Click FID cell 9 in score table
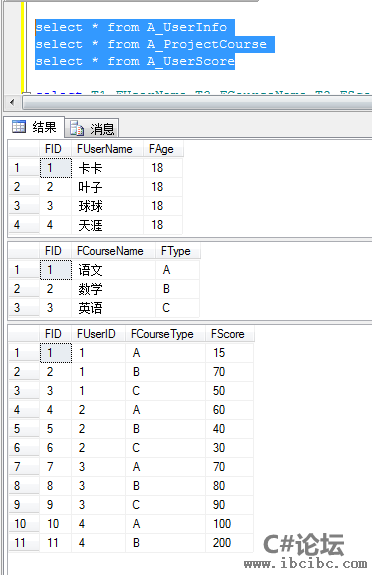 click(x=56, y=505)
